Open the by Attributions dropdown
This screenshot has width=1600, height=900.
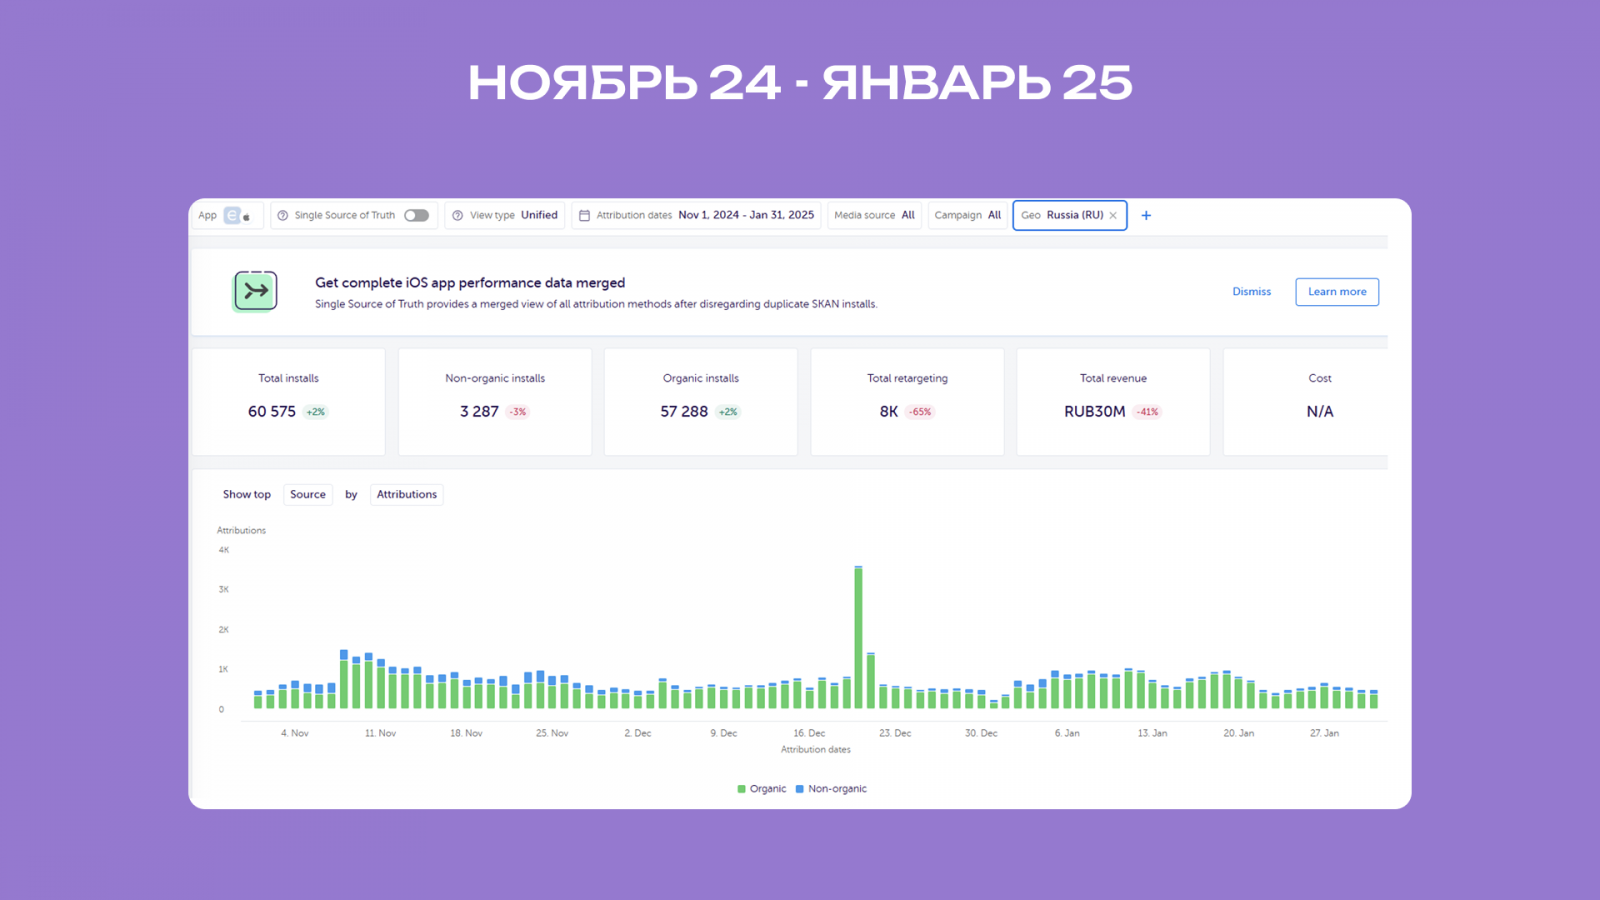(x=407, y=494)
